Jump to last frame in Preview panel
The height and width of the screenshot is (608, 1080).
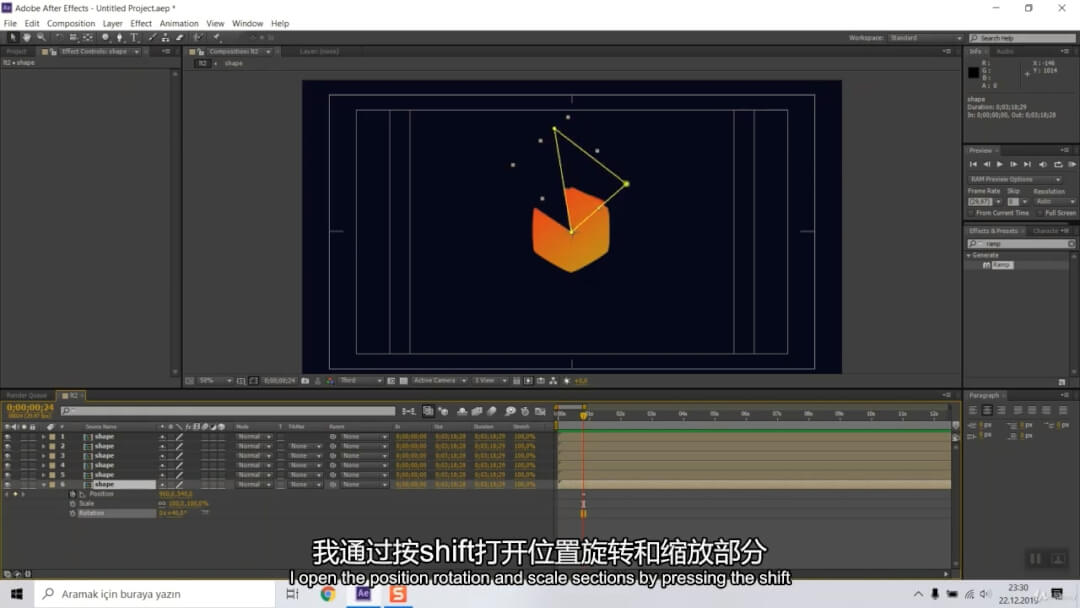(1028, 165)
